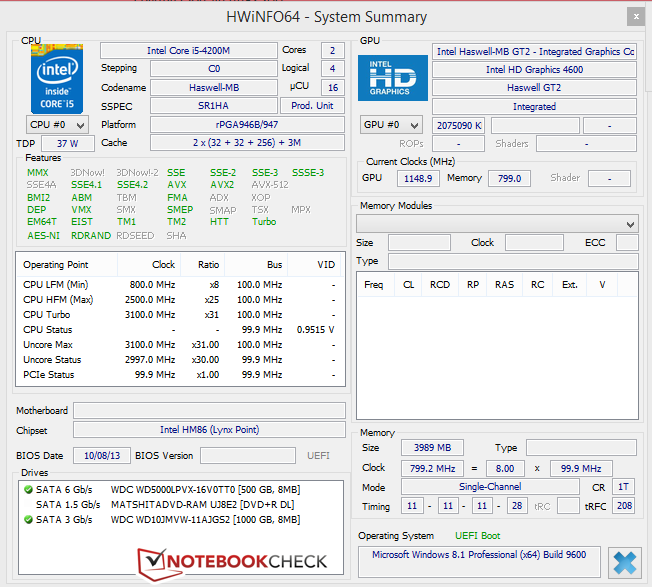Click the RCD column header
Viewport: 652px width, 587px height.
pyautogui.click(x=440, y=285)
